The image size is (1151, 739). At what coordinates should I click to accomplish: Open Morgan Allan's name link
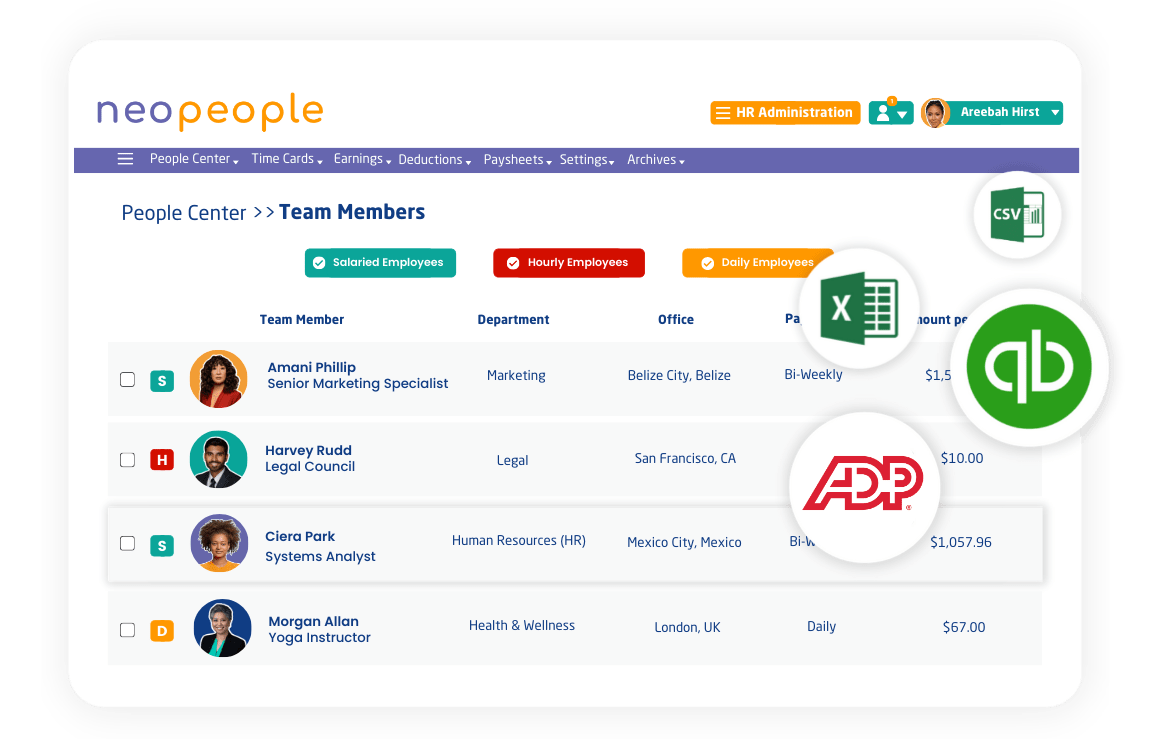(x=313, y=622)
